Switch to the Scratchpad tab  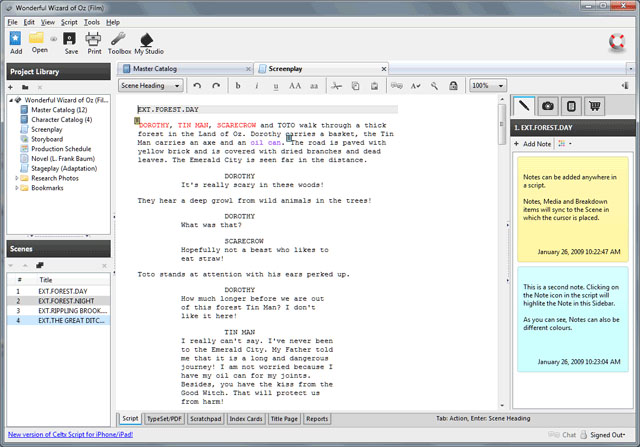pos(205,419)
